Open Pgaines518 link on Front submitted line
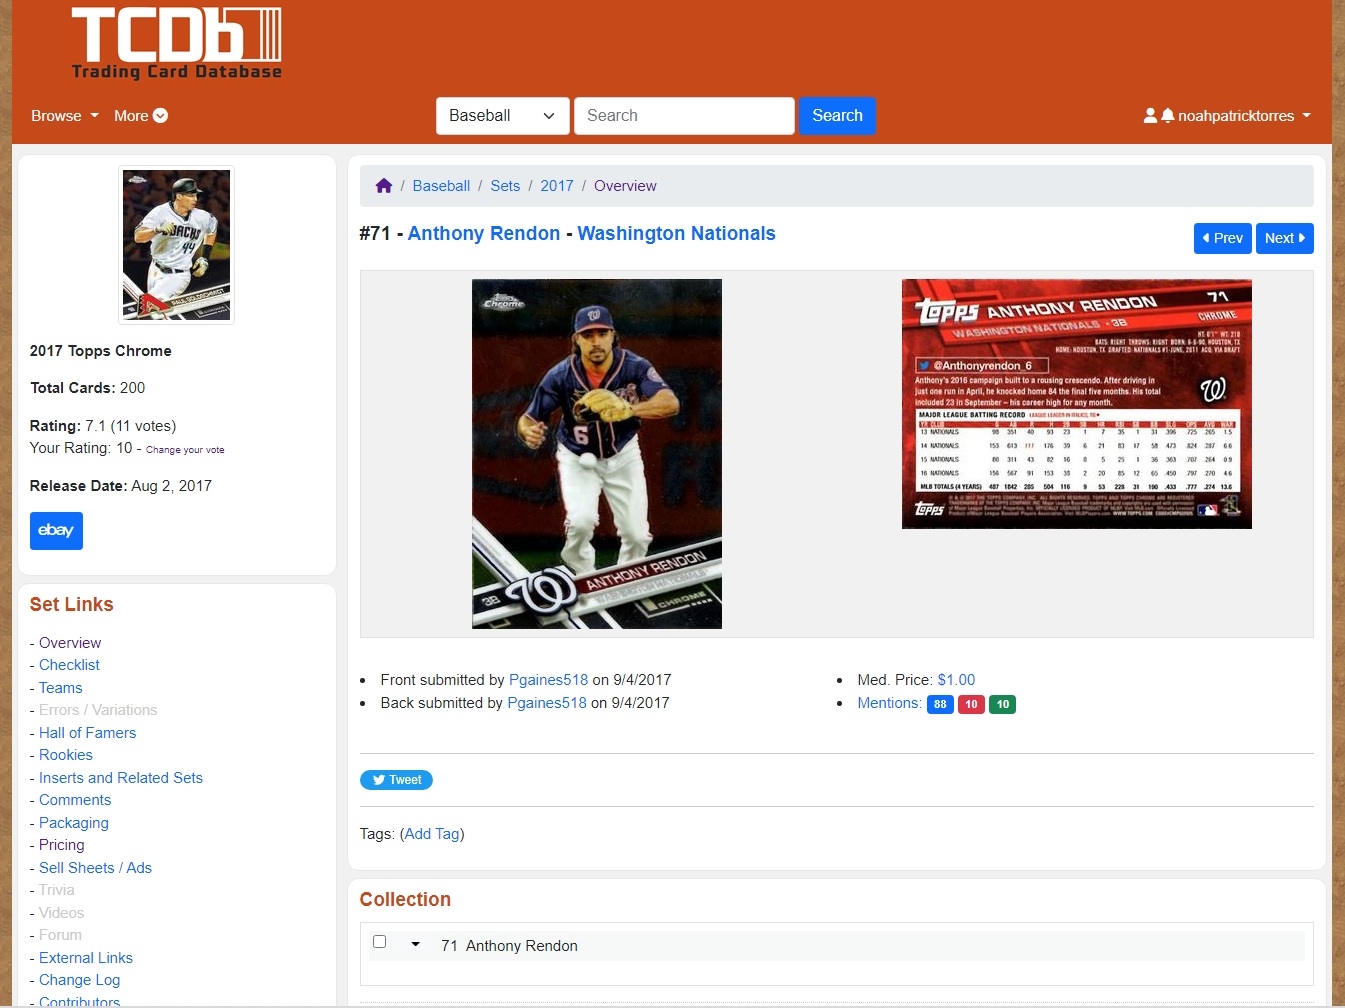This screenshot has height=1008, width=1345. 548,680
